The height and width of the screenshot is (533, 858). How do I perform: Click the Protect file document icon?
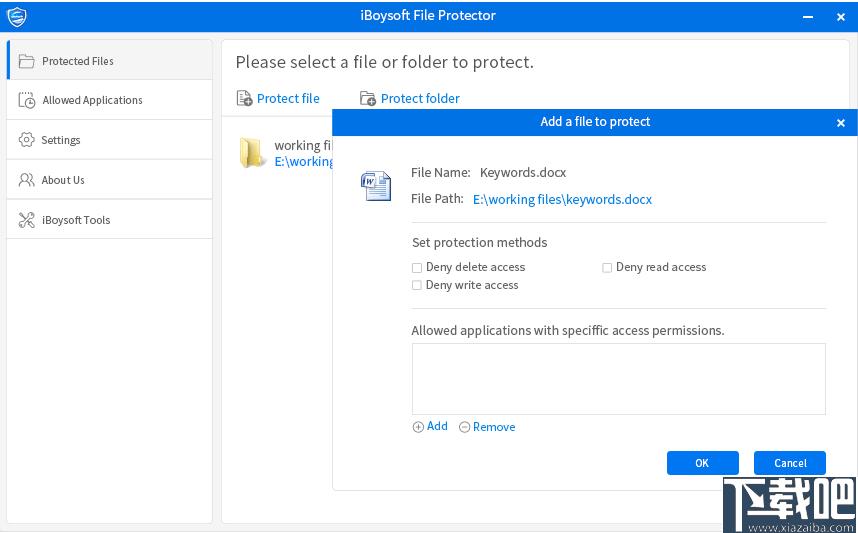point(244,98)
